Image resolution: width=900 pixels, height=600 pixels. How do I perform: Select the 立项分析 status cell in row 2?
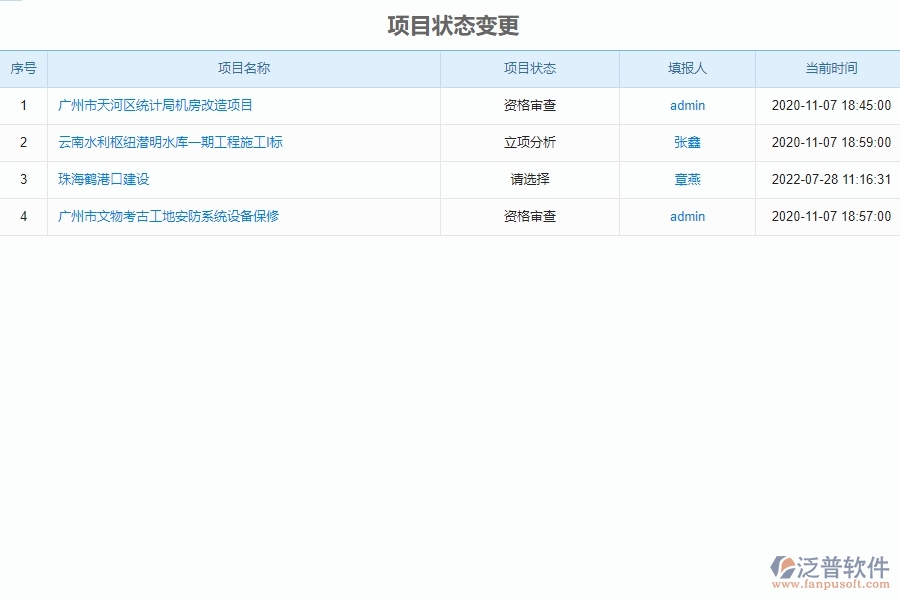click(530, 142)
